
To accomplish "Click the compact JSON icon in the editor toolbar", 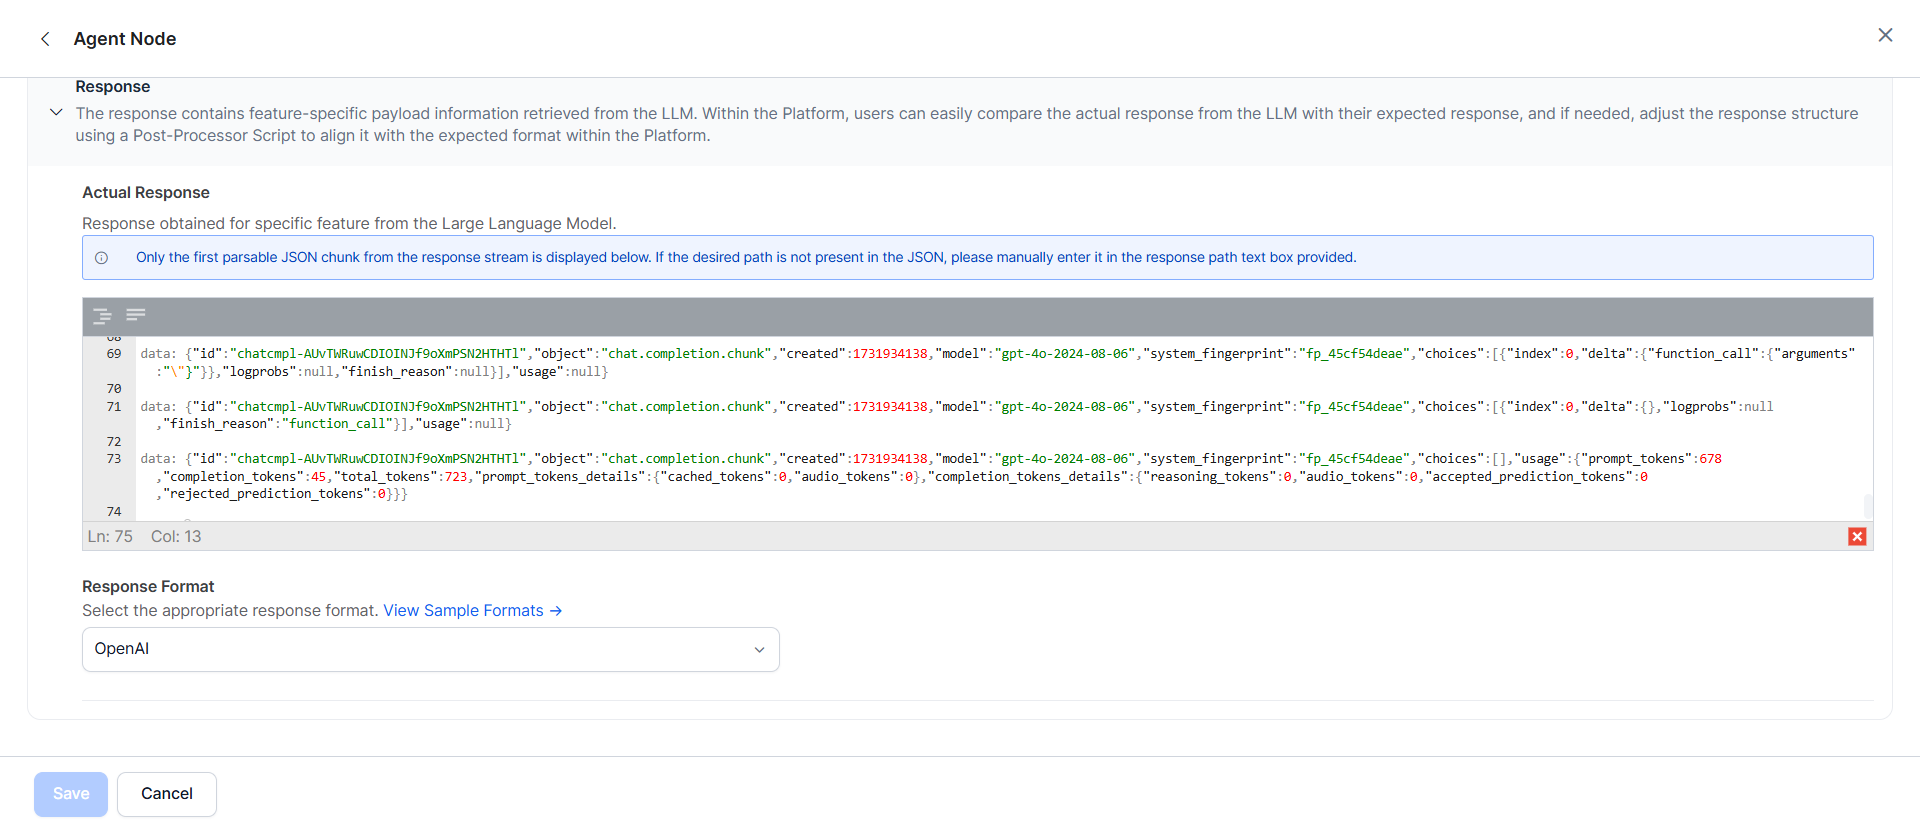I will tap(136, 315).
